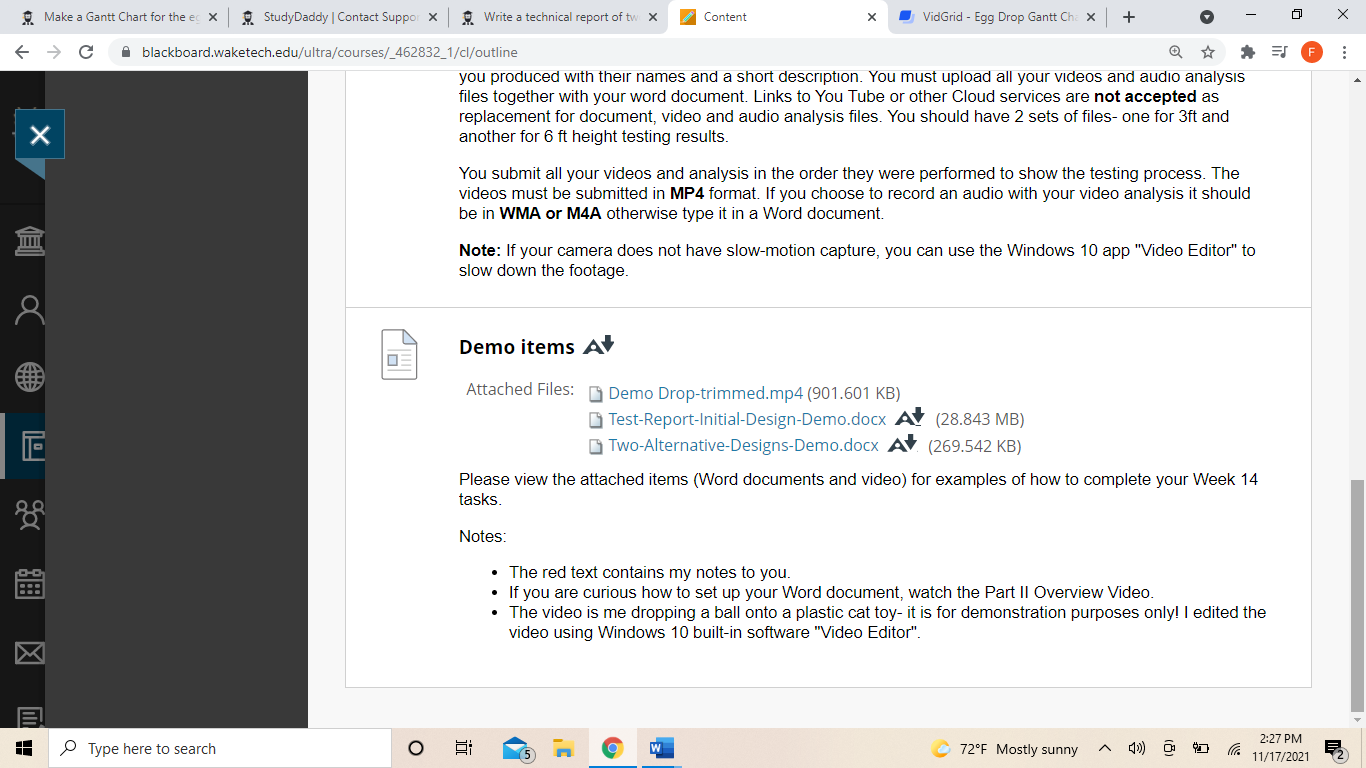Open alternative formats for Test-Report-Initial-Design-Demo.docx
1366x768 pixels.
point(909,418)
